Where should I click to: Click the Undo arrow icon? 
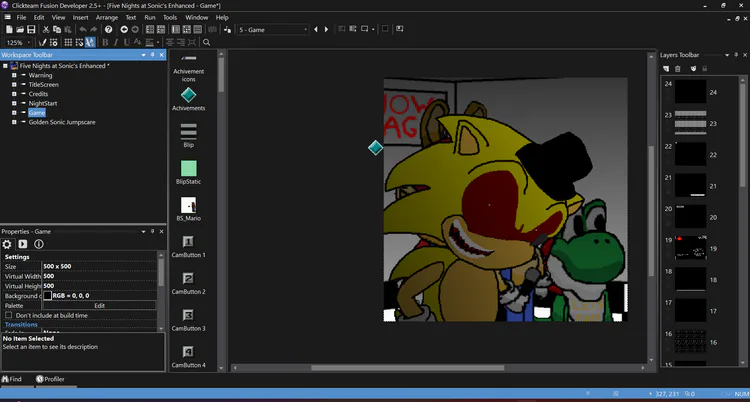click(x=83, y=30)
